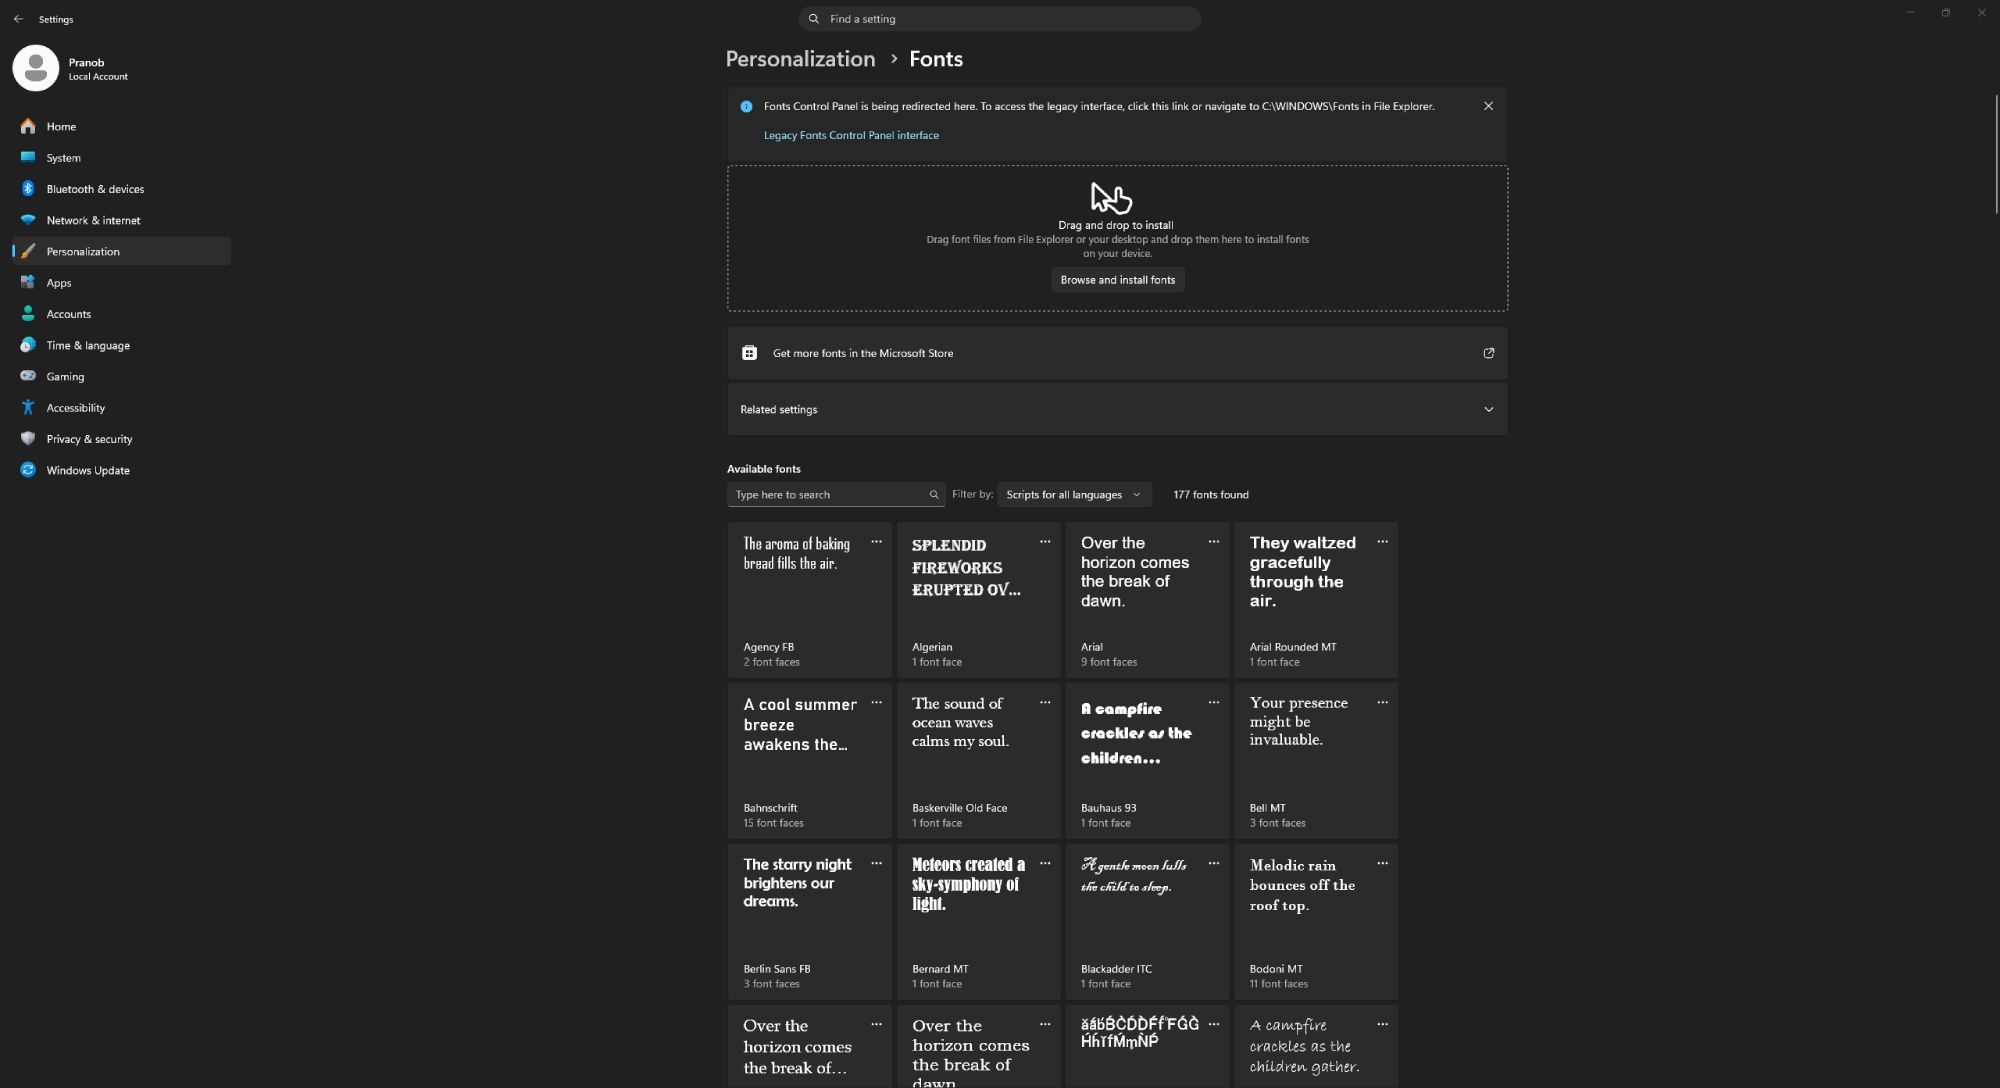Click the 'Available fonts' heading
The width and height of the screenshot is (2000, 1088).
[x=763, y=469]
